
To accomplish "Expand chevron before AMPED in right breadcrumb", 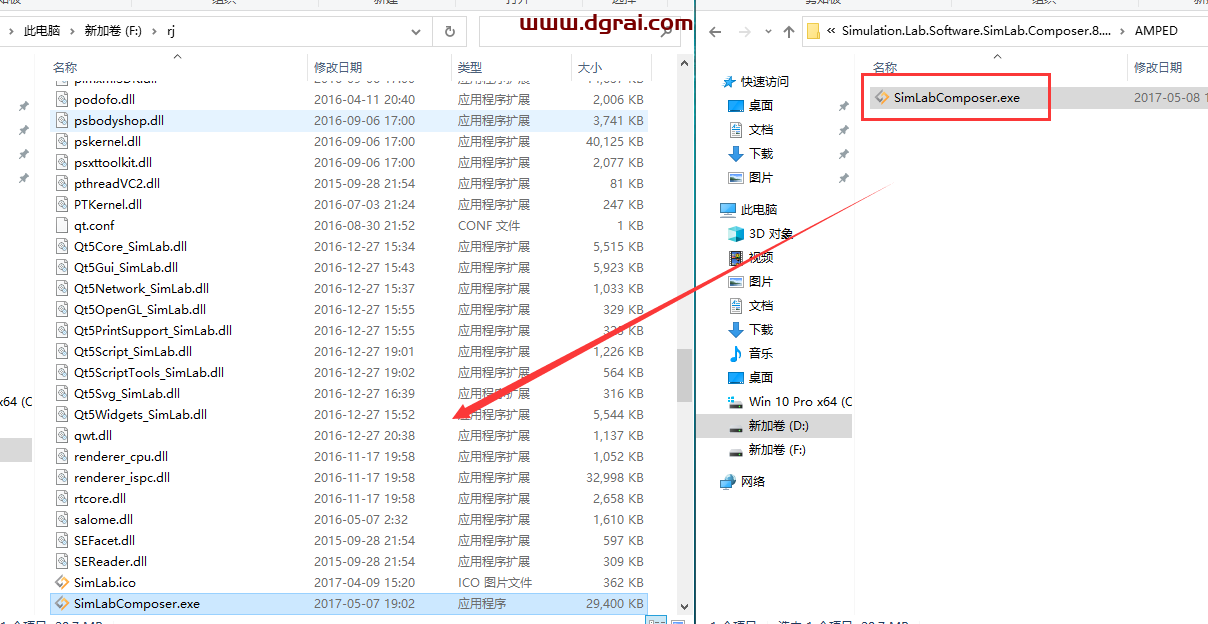I will point(1124,31).
